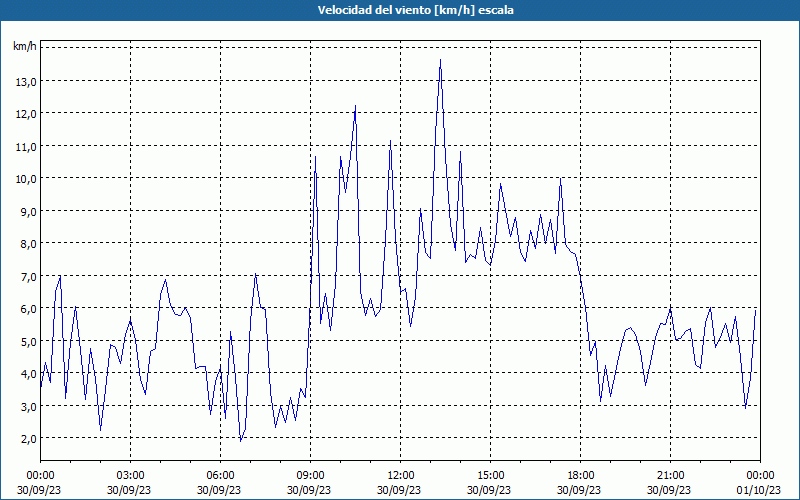Select the 9,0 y-axis label
This screenshot has width=800, height=500.
tap(29, 212)
